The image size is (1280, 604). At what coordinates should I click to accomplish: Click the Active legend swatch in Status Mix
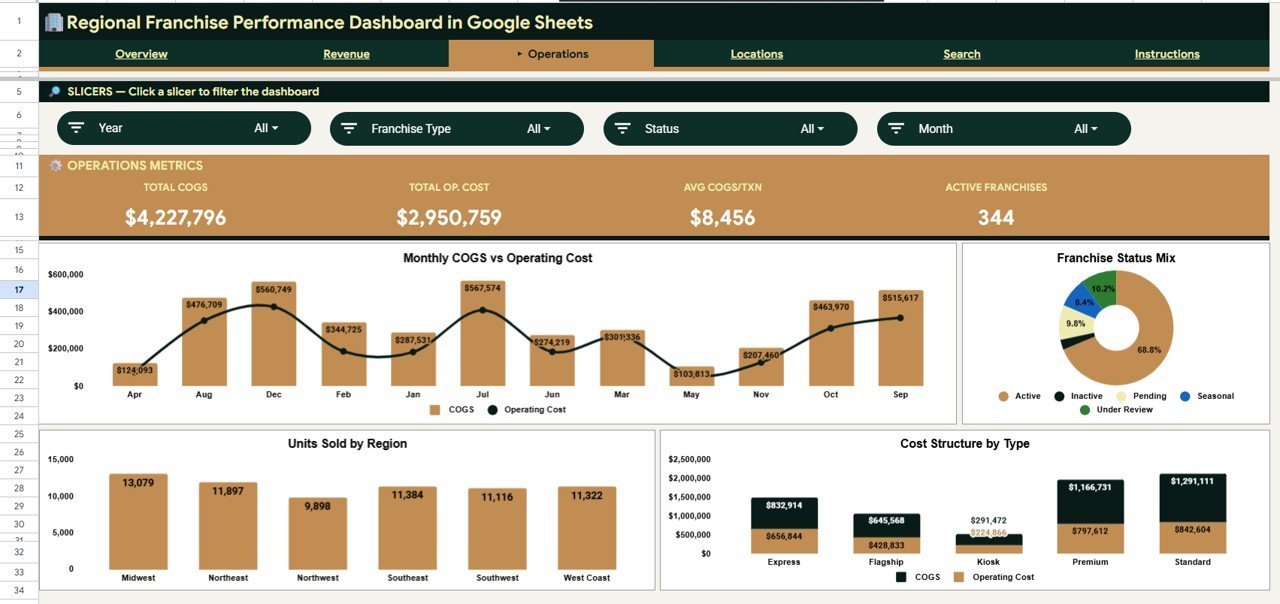(1003, 397)
